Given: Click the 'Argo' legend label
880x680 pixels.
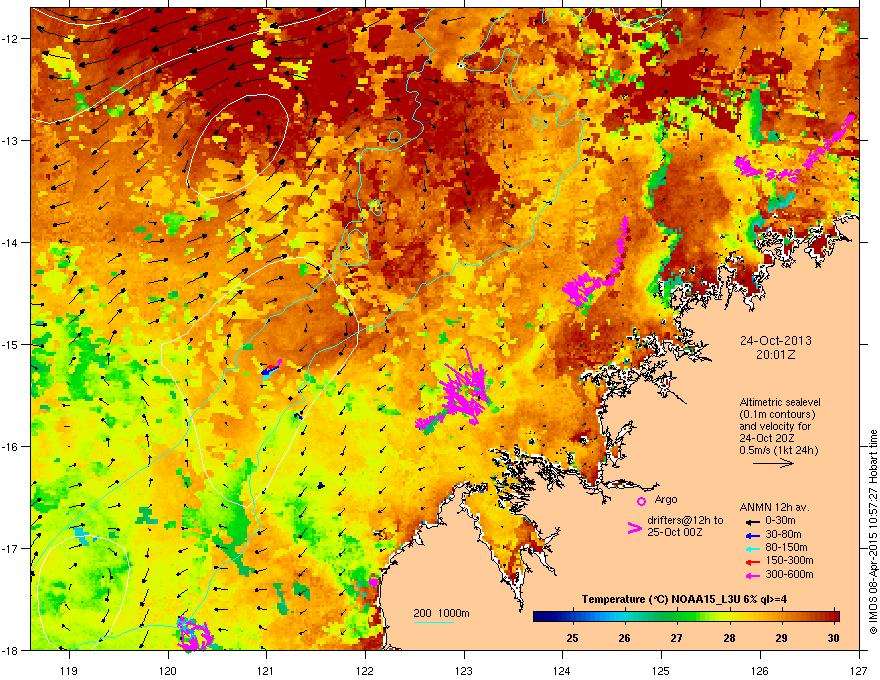Looking at the screenshot, I should [666, 499].
